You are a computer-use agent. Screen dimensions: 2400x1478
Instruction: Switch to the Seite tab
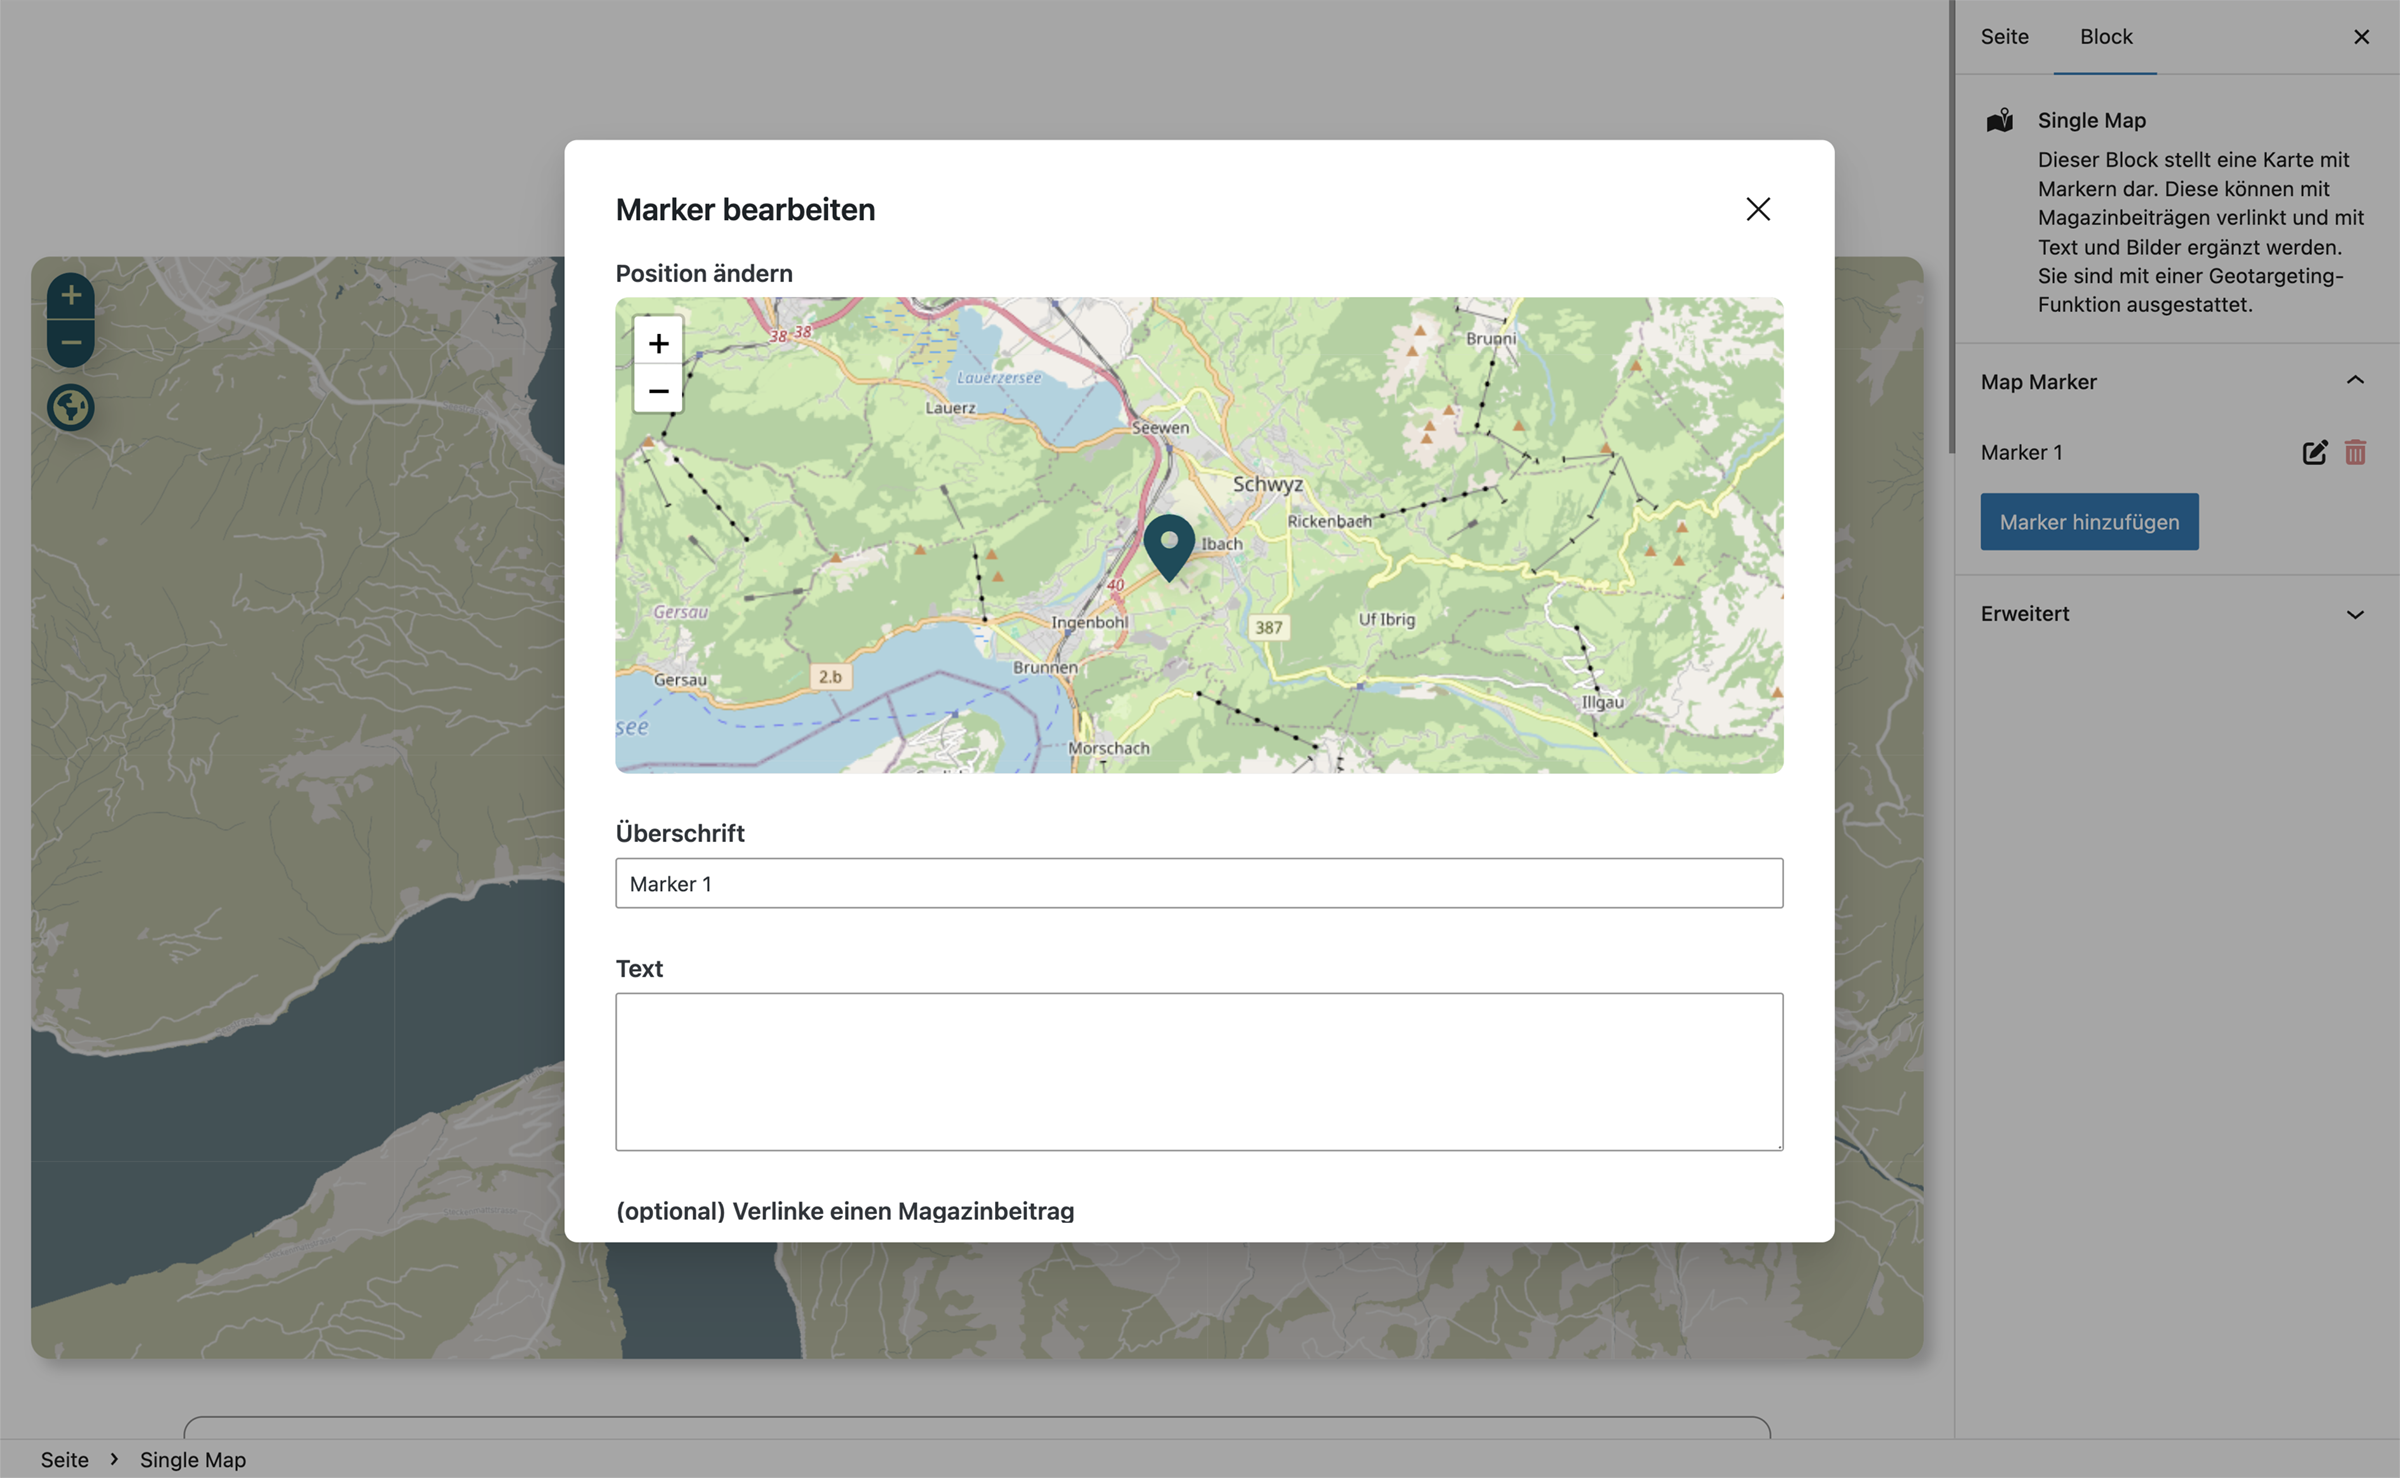[2004, 37]
